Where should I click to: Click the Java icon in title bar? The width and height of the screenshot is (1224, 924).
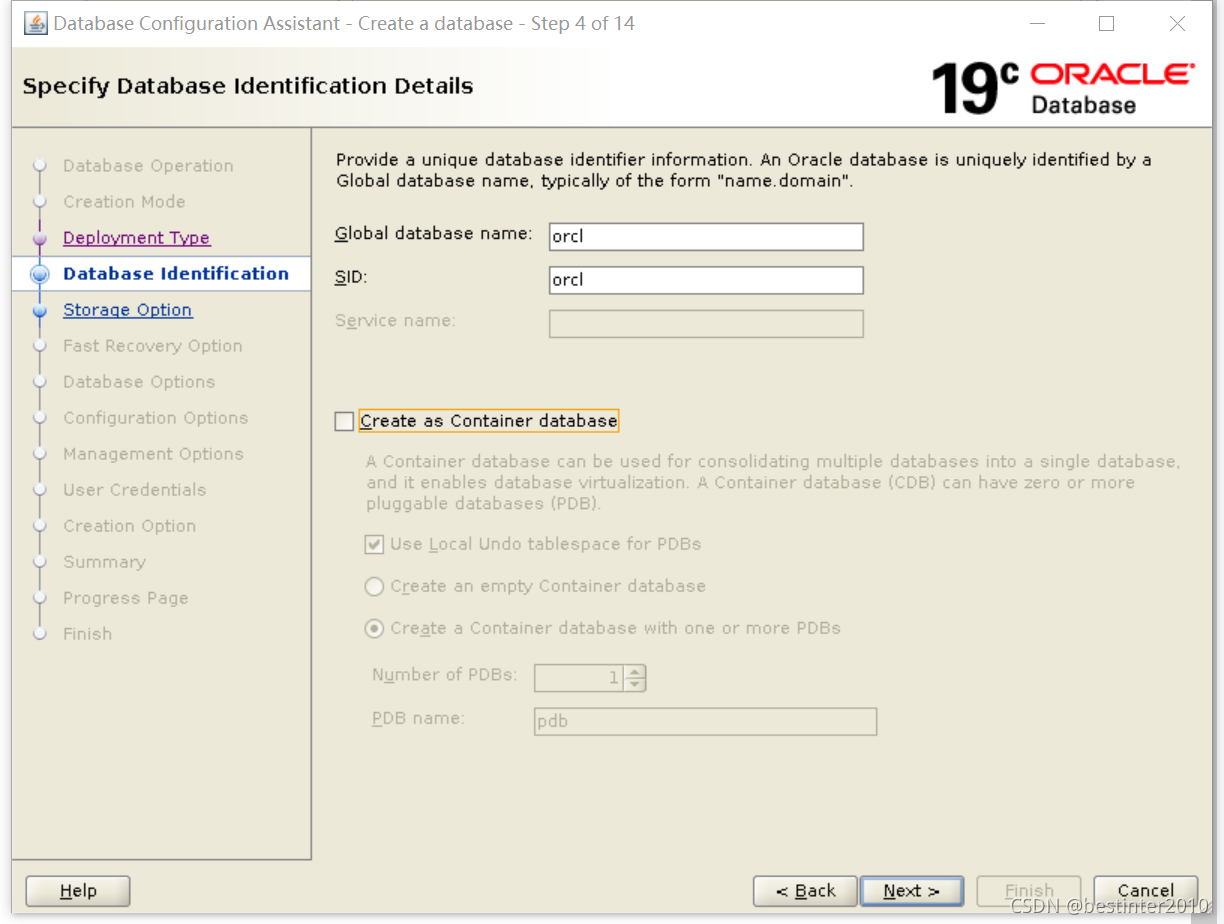tap(35, 24)
